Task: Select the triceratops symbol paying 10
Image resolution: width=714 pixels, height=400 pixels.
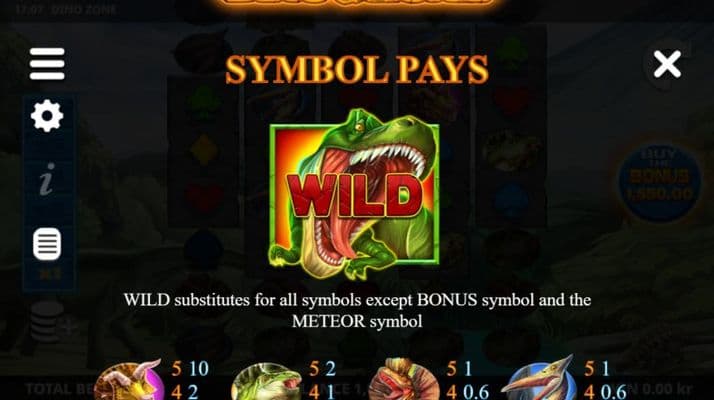Action: [x=129, y=380]
